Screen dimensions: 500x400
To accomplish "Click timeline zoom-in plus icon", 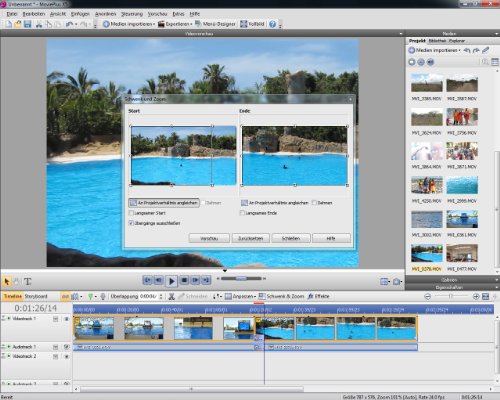I will (476, 296).
